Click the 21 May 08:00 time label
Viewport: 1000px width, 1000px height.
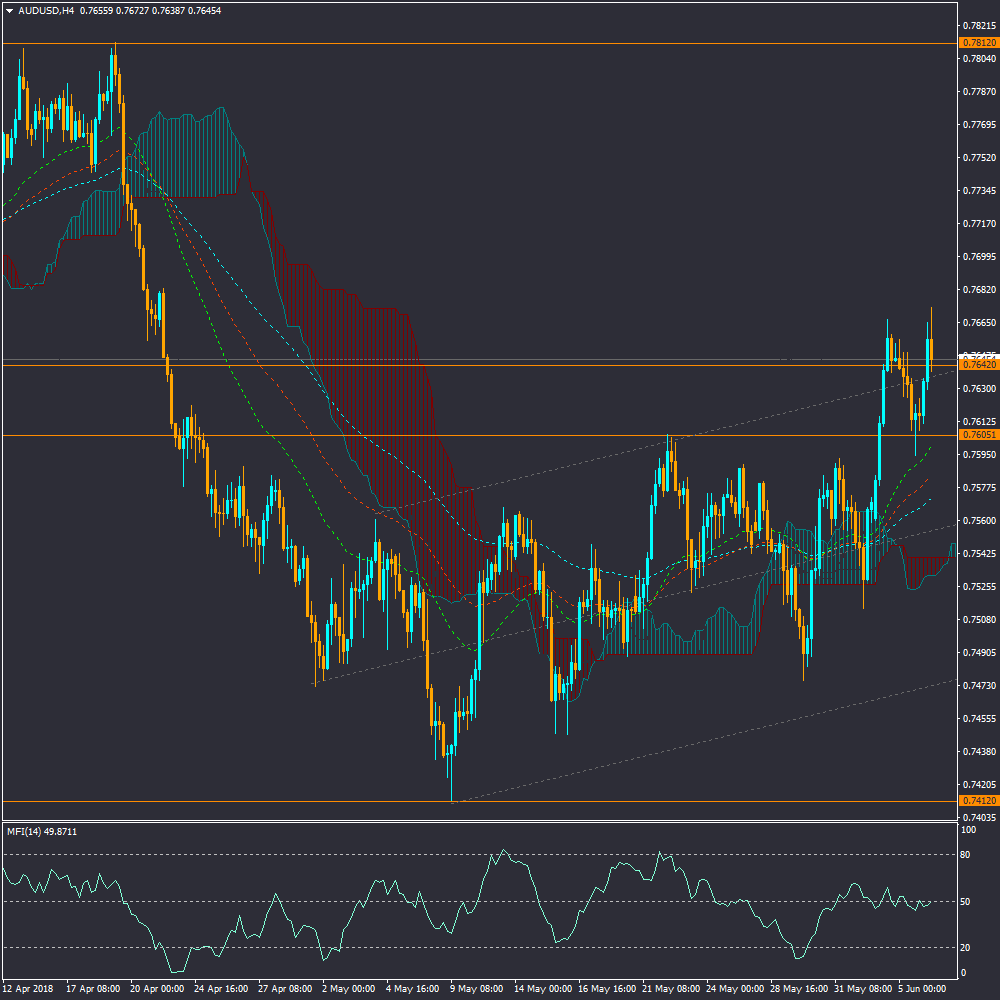[669, 988]
